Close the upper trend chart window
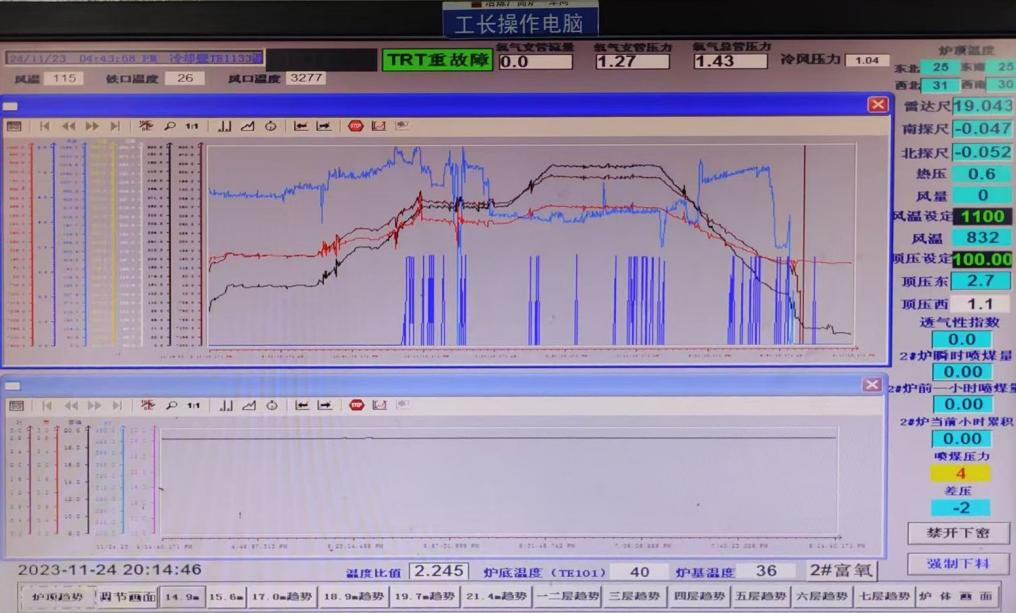The image size is (1016, 613). click(877, 104)
